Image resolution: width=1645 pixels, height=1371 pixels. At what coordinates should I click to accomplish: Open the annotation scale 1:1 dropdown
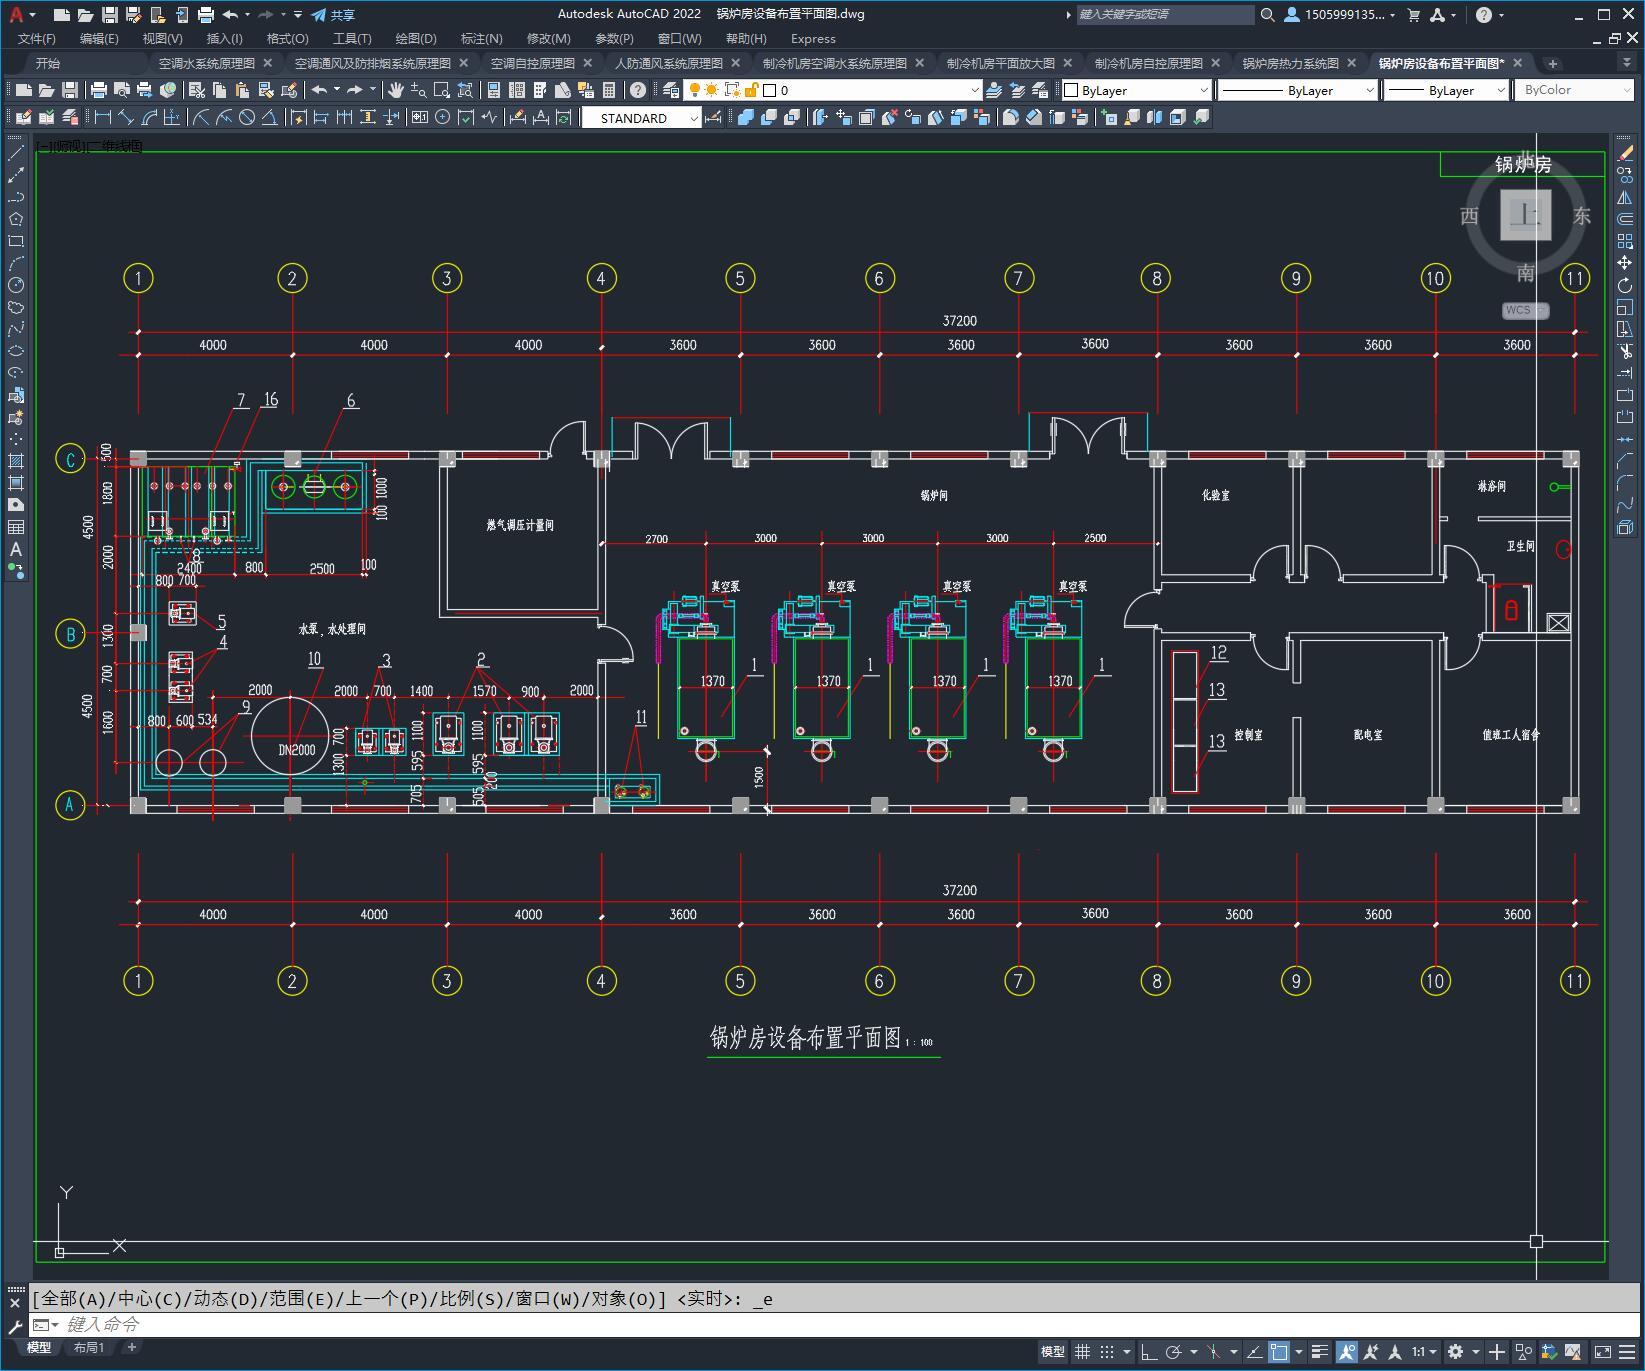point(1424,1352)
